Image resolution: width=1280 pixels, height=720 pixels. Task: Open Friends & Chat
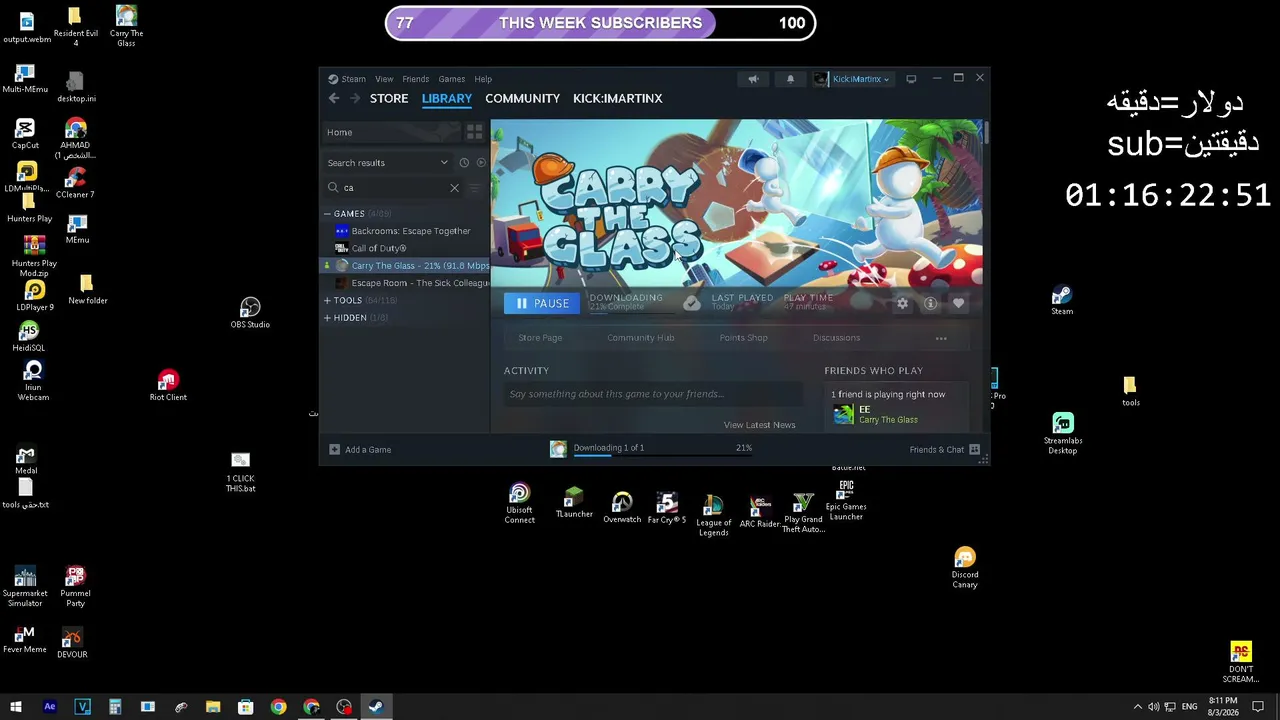coord(944,450)
